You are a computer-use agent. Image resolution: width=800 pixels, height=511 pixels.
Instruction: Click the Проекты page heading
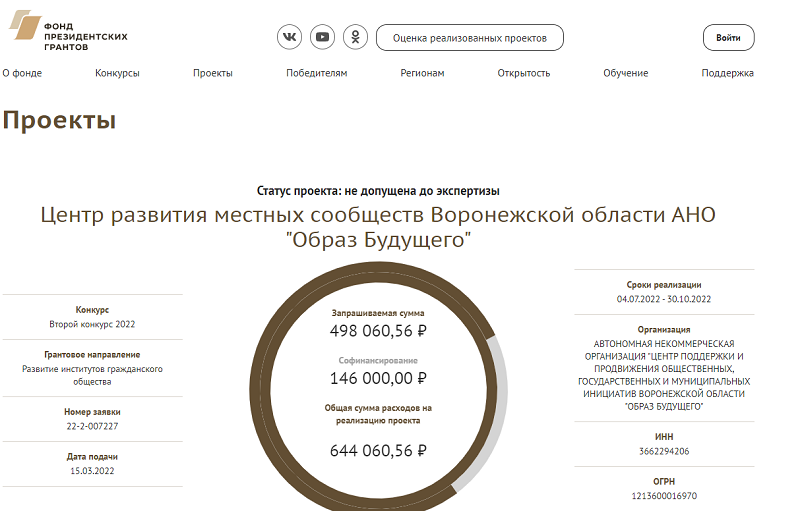coord(59,121)
